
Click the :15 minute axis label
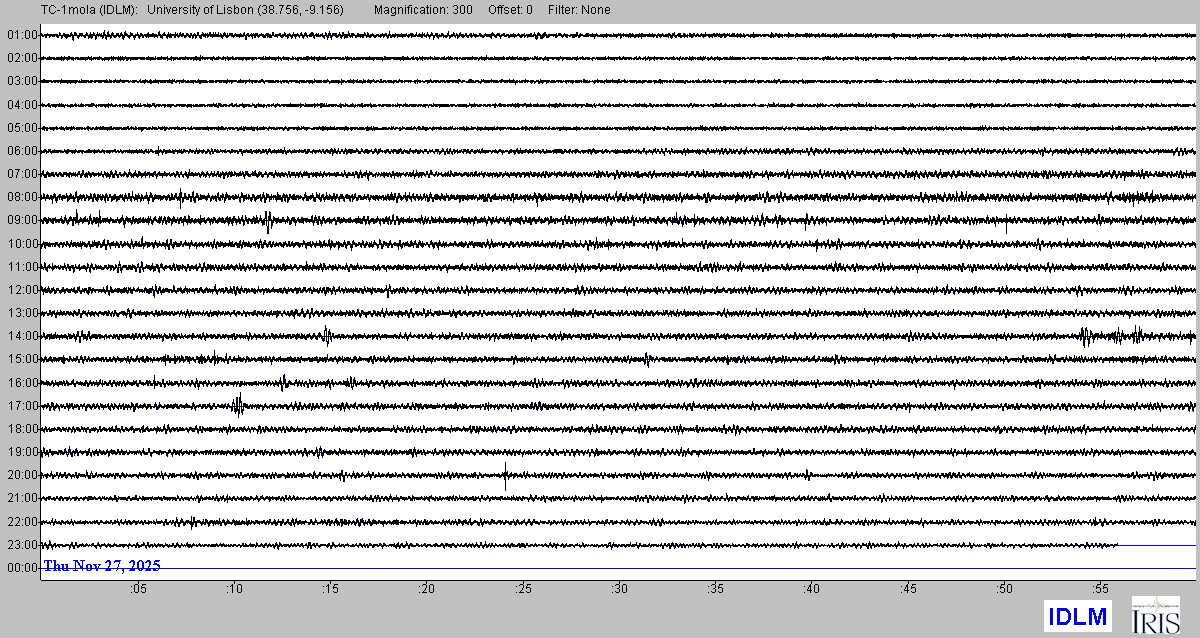click(x=330, y=590)
